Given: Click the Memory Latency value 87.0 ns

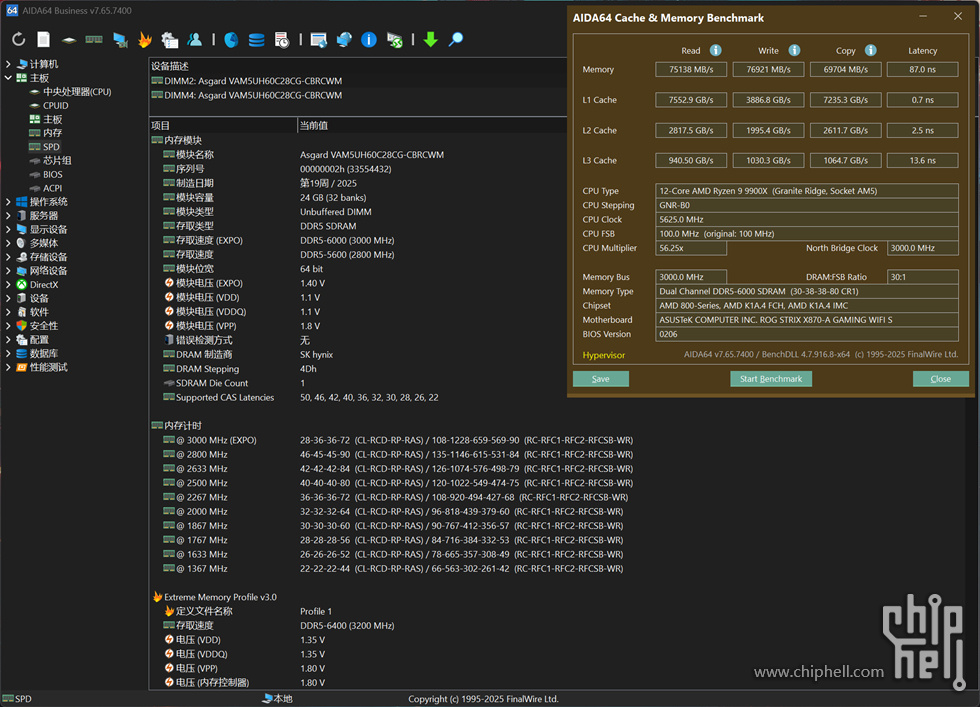Looking at the screenshot, I should coord(922,69).
